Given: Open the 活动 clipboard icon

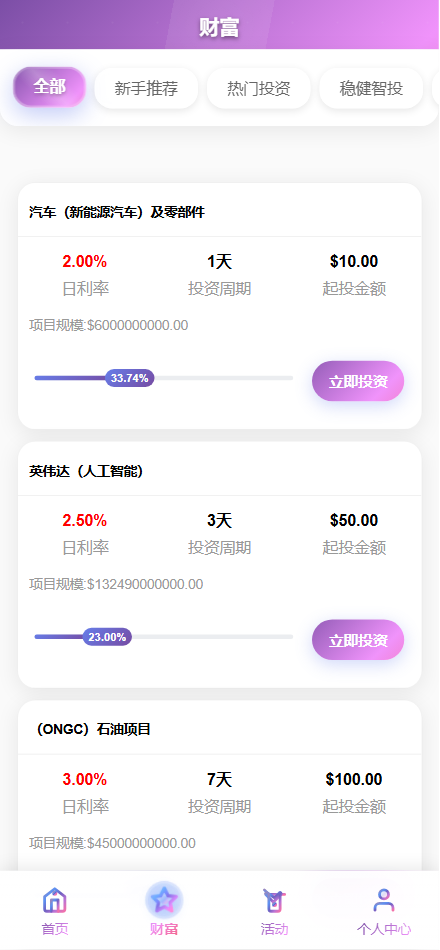Looking at the screenshot, I should point(274,900).
